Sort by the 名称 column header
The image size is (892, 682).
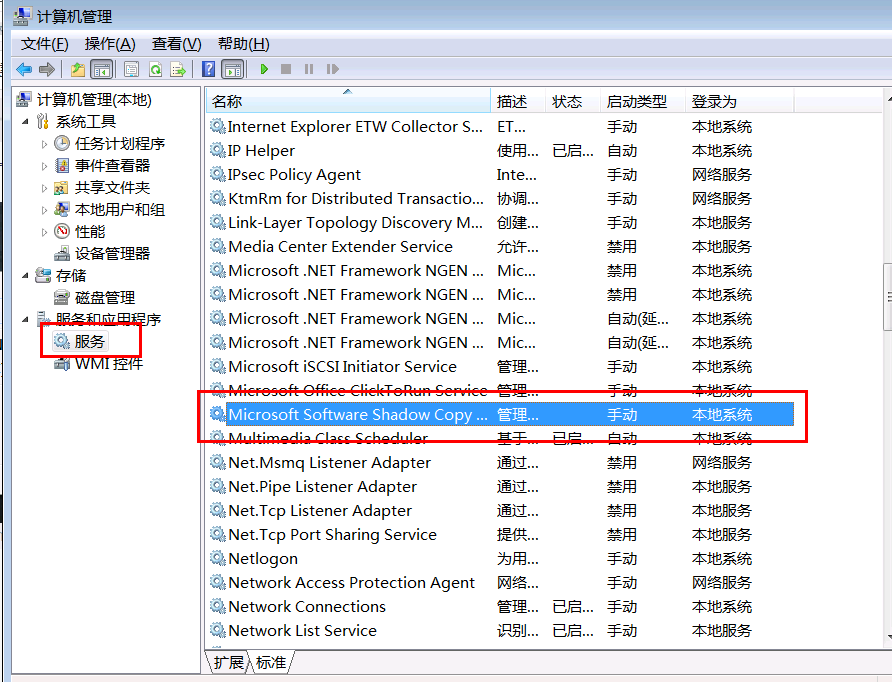pos(348,101)
